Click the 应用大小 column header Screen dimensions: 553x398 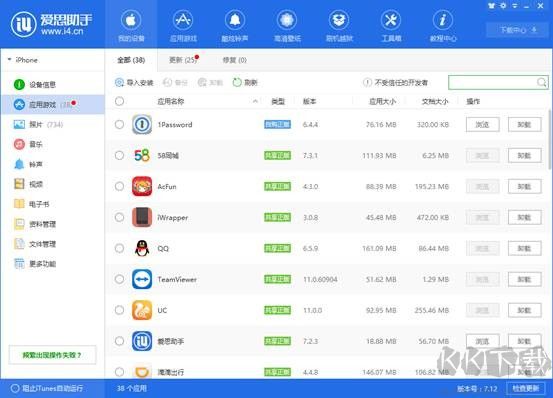pos(382,102)
